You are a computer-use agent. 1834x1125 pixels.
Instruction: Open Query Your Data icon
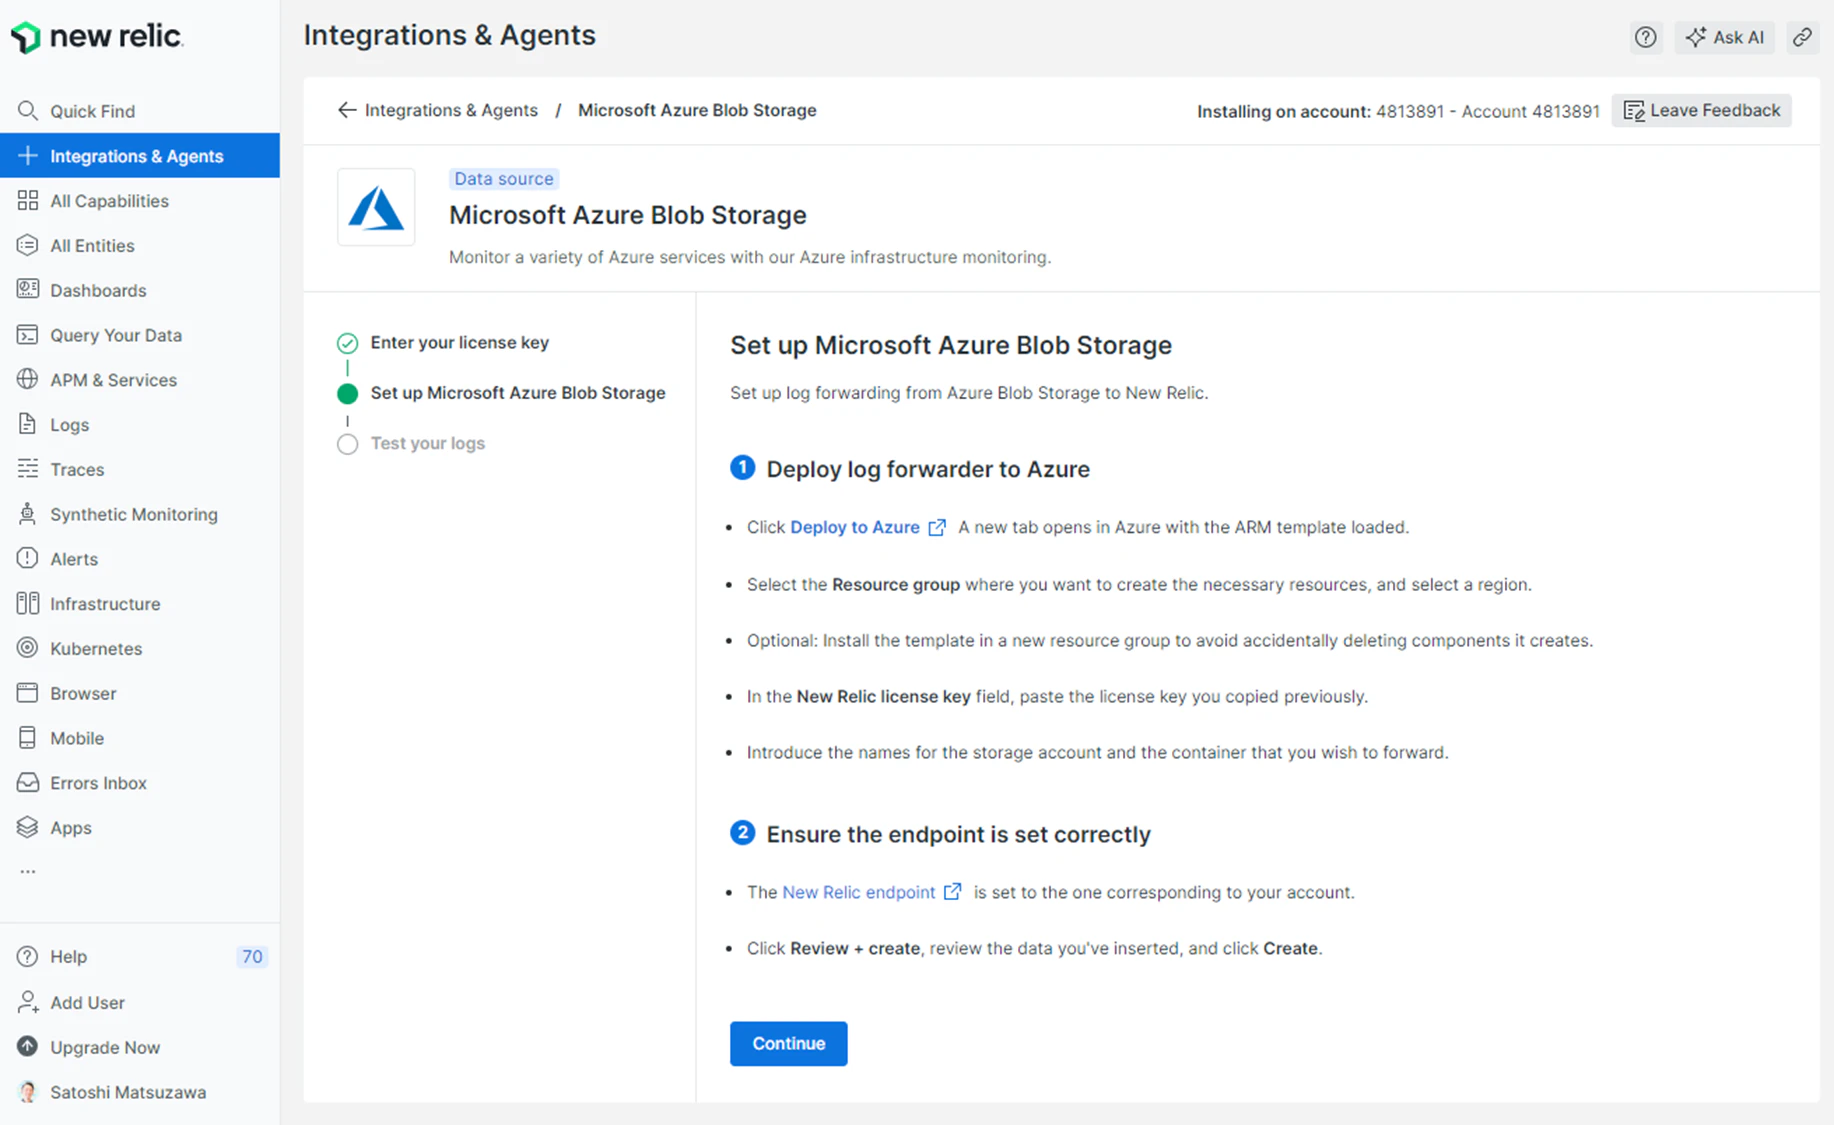click(x=27, y=335)
